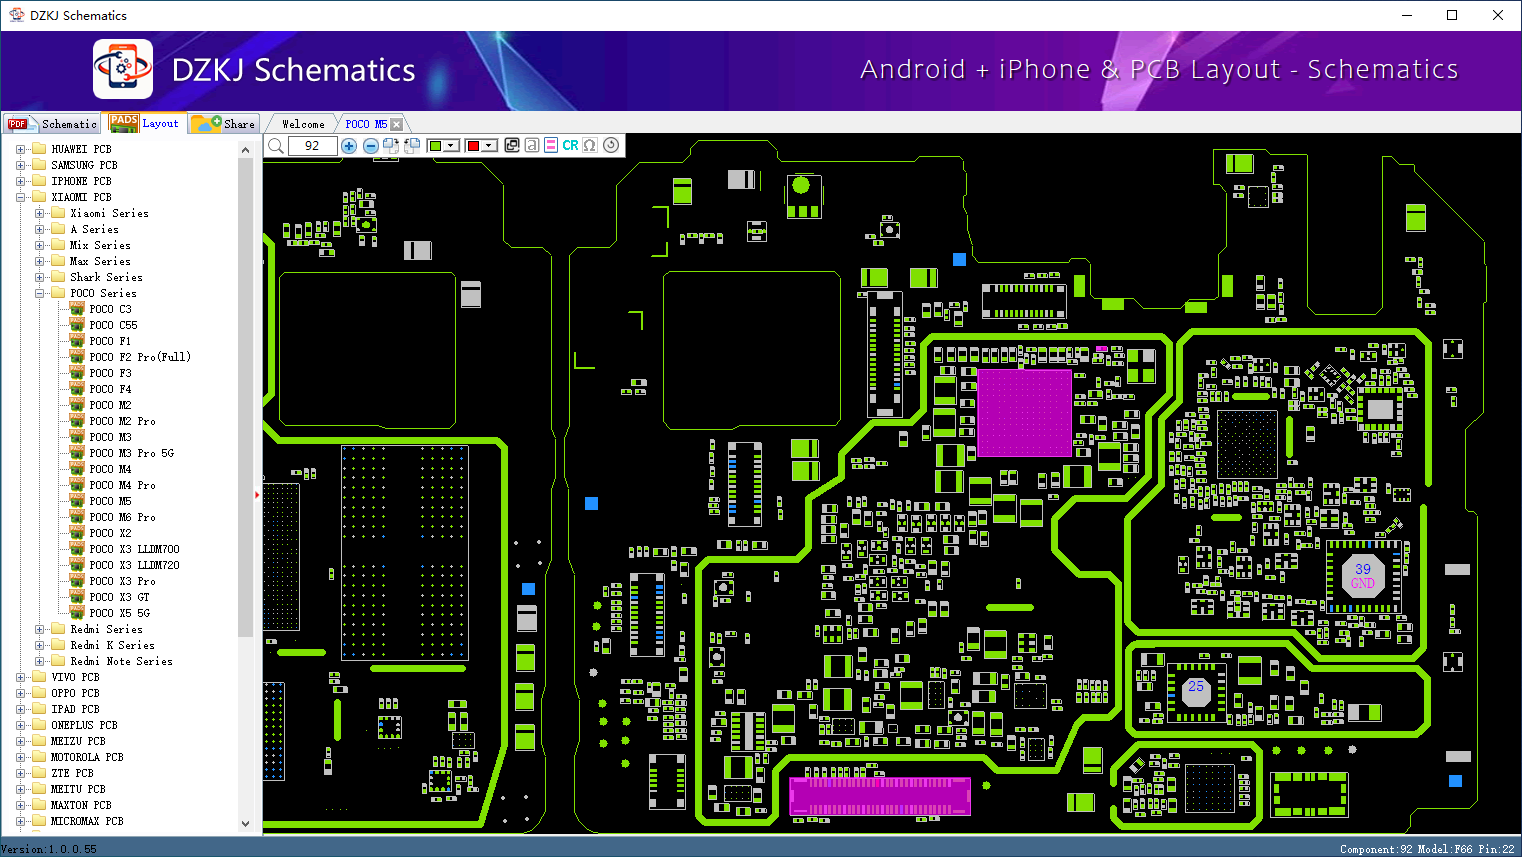Toggle the letter 'a' text display button
The image size is (1522, 857).
tap(532, 145)
